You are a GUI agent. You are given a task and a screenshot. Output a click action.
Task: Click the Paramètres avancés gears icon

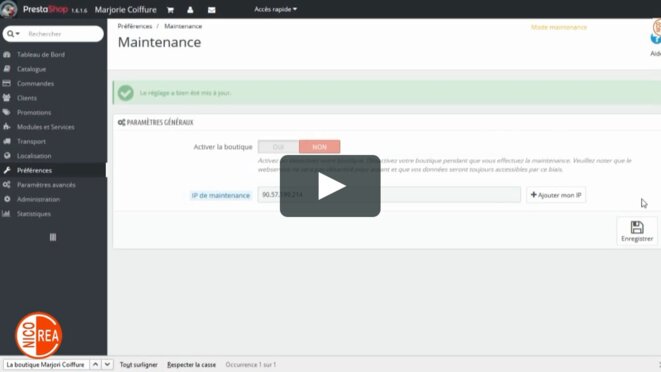pyautogui.click(x=7, y=185)
